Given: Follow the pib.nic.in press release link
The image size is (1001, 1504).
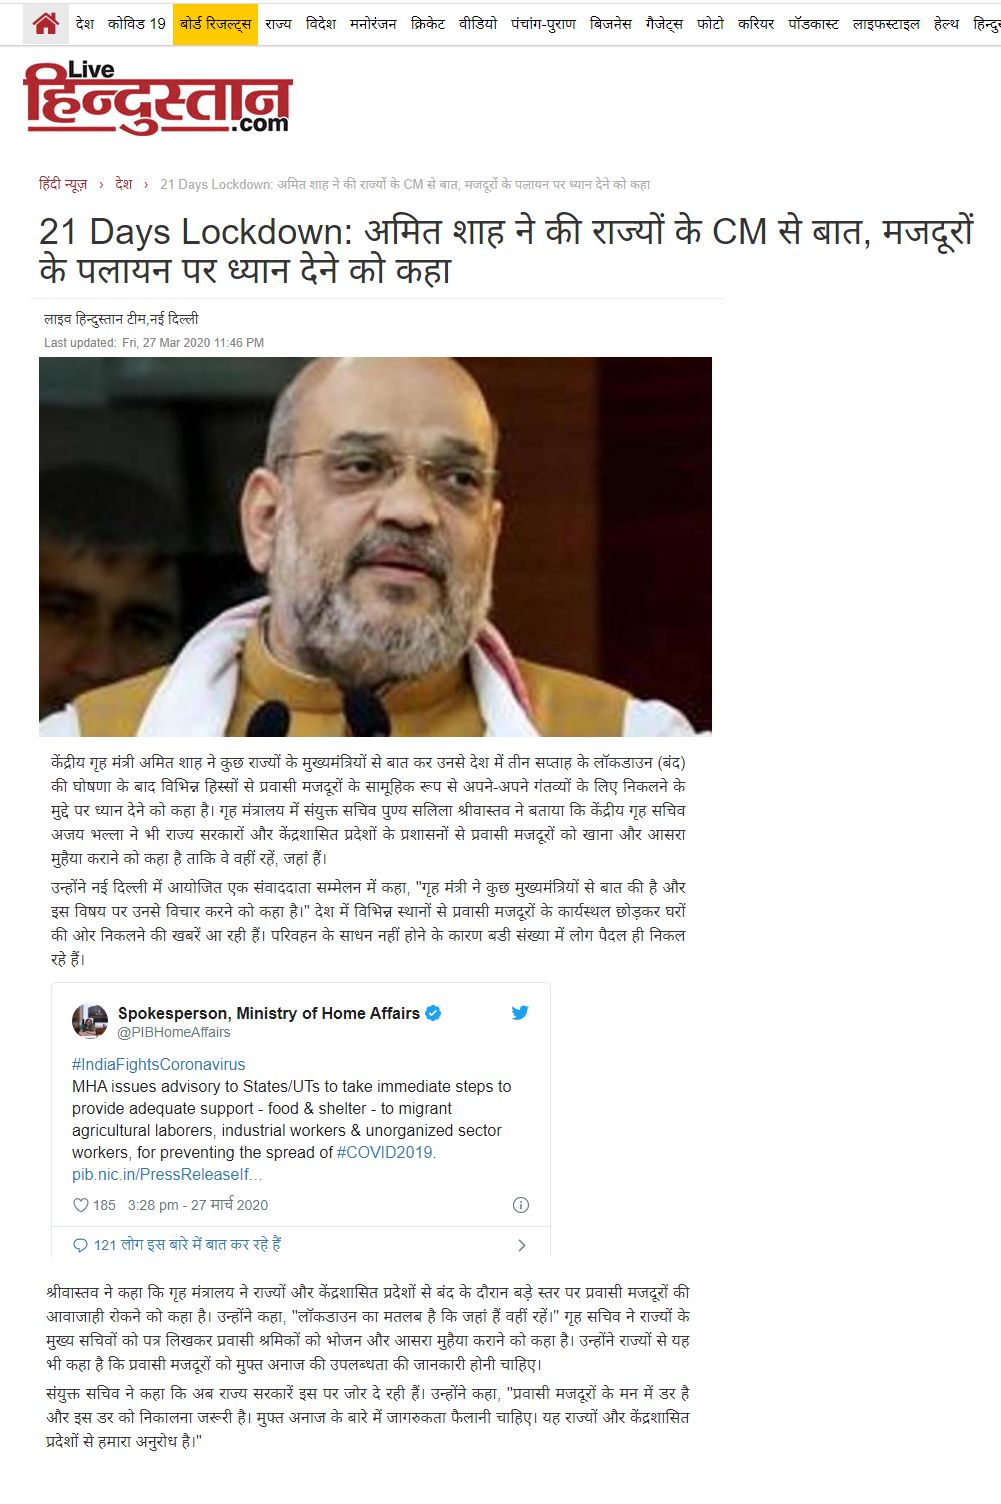Looking at the screenshot, I should 167,1174.
